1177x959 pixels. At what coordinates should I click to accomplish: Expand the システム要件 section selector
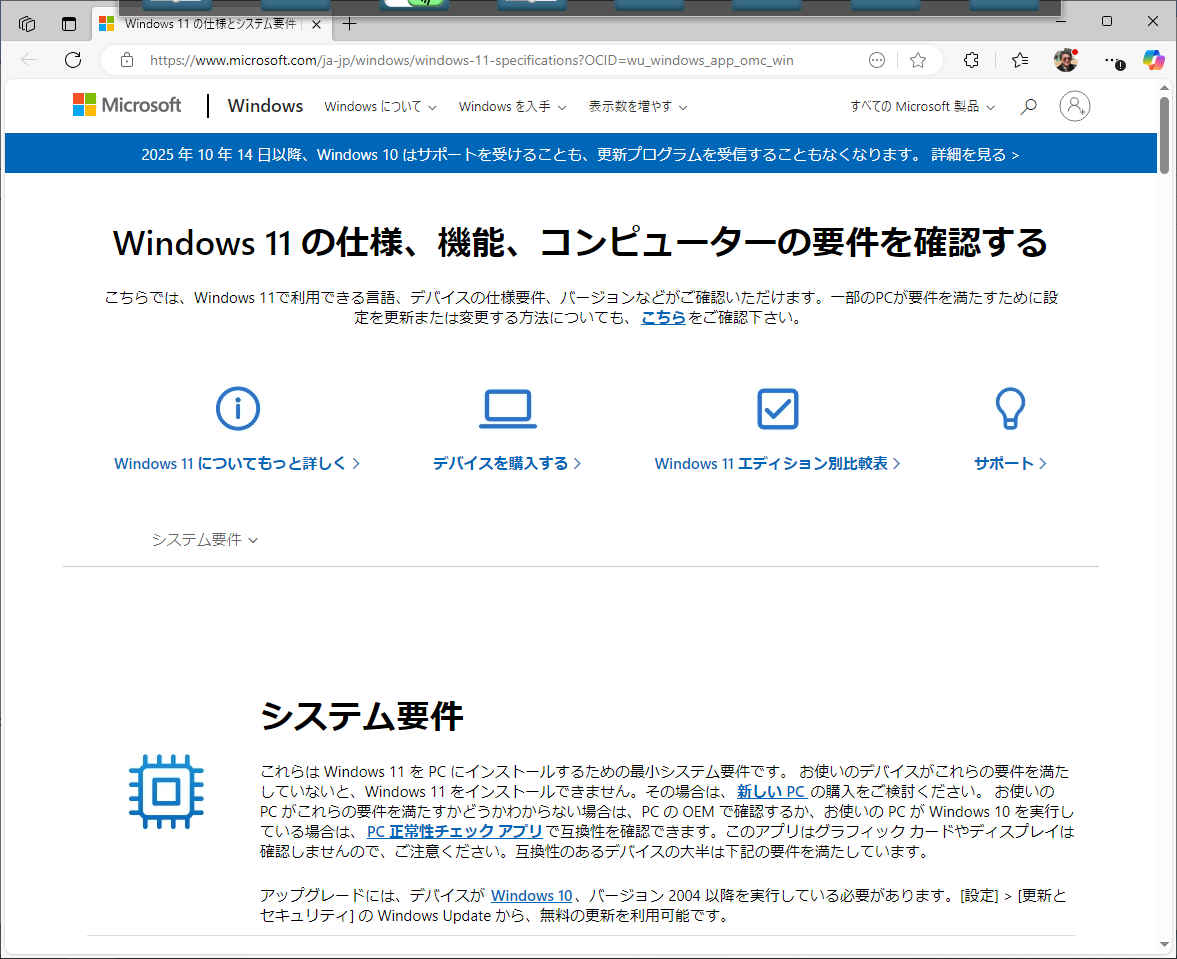204,540
